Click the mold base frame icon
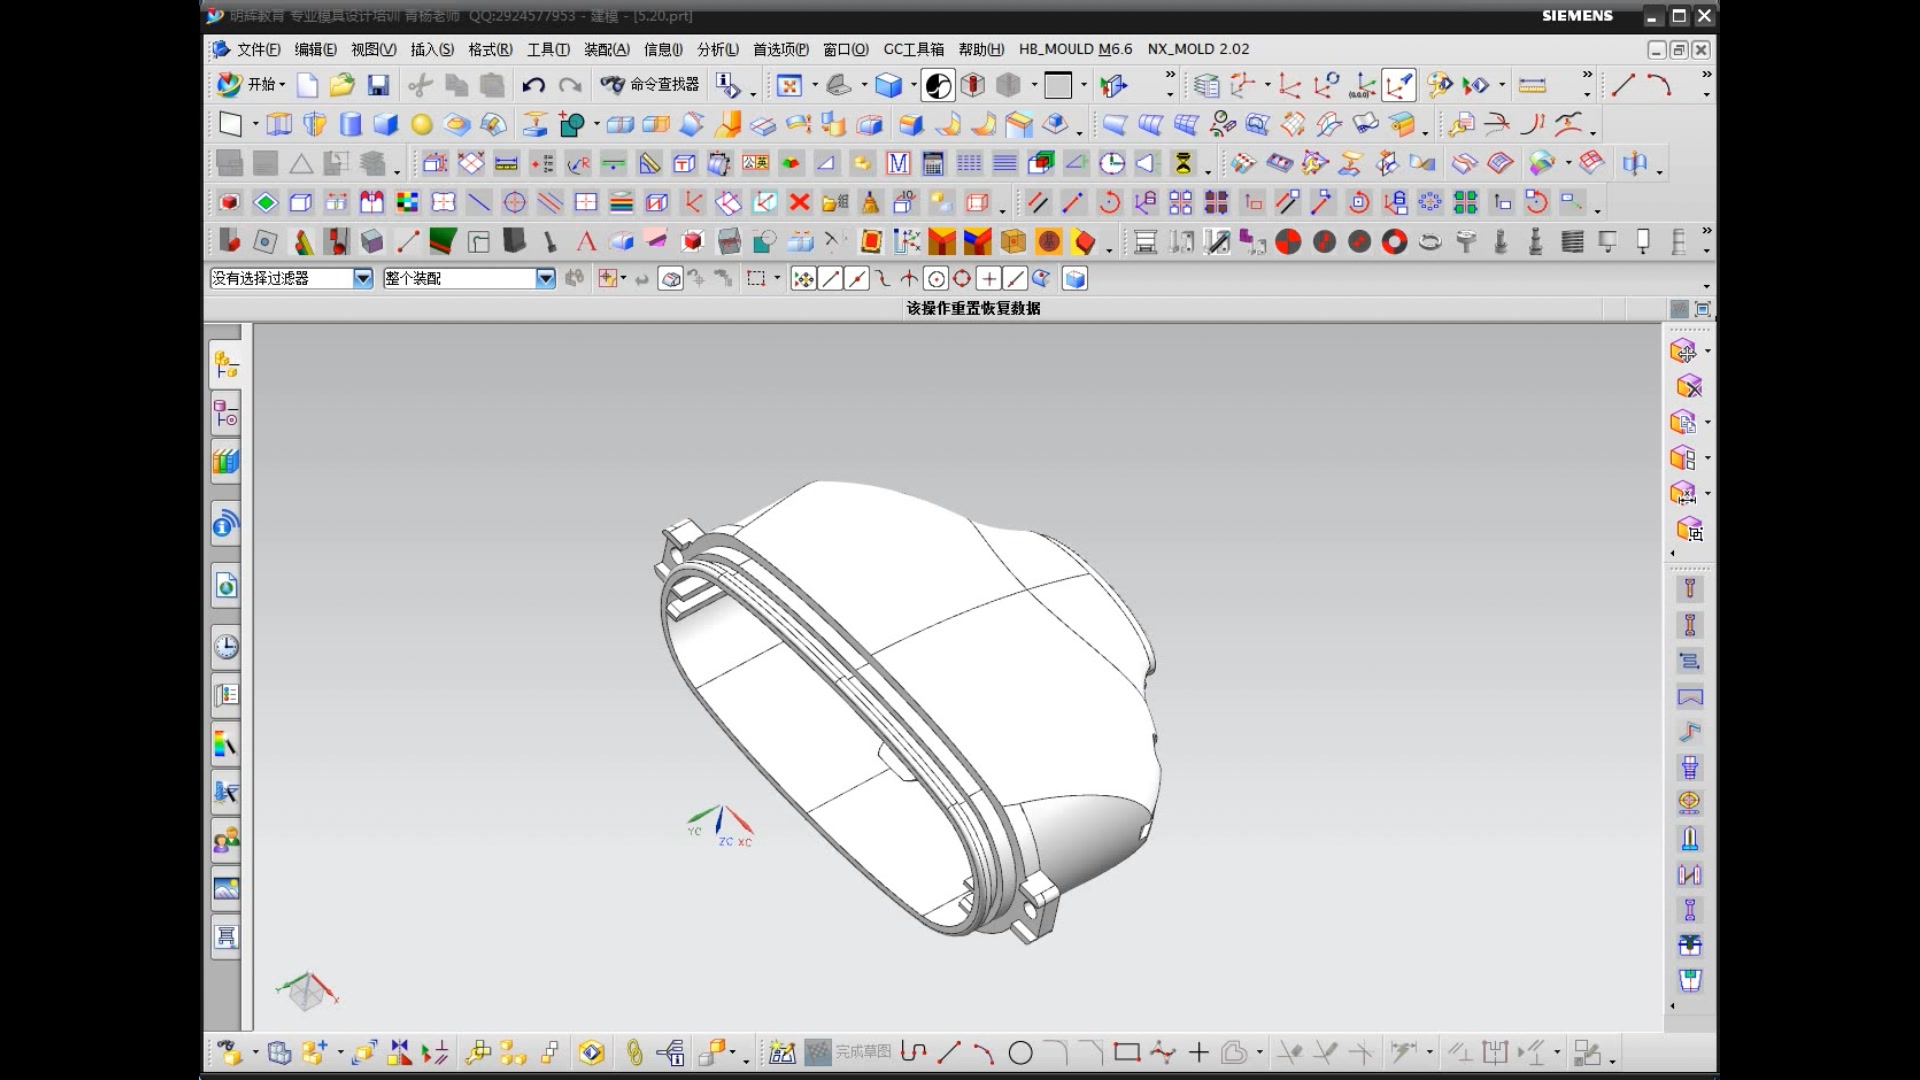Viewport: 1920px width, 1080px height. pyautogui.click(x=1145, y=242)
